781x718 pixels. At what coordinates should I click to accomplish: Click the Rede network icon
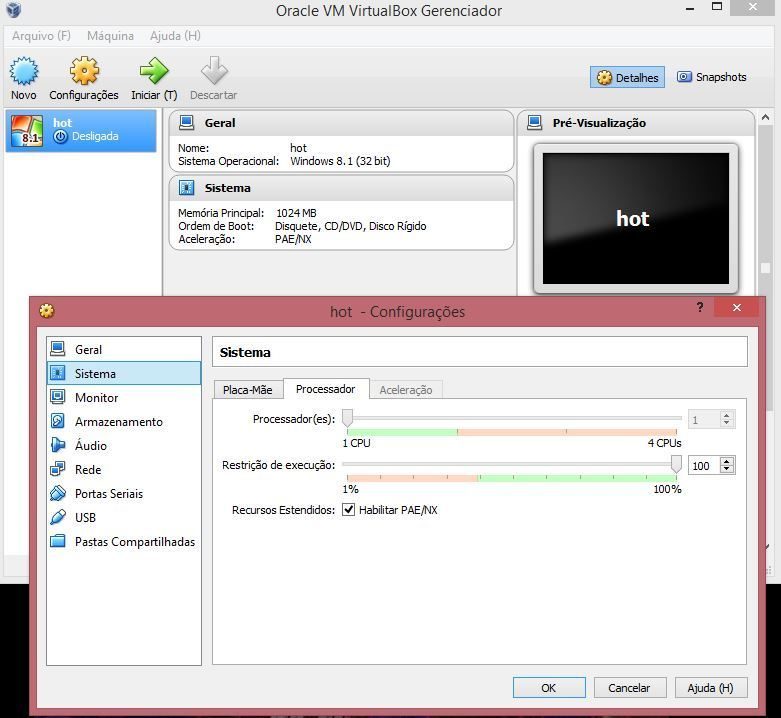tap(58, 469)
